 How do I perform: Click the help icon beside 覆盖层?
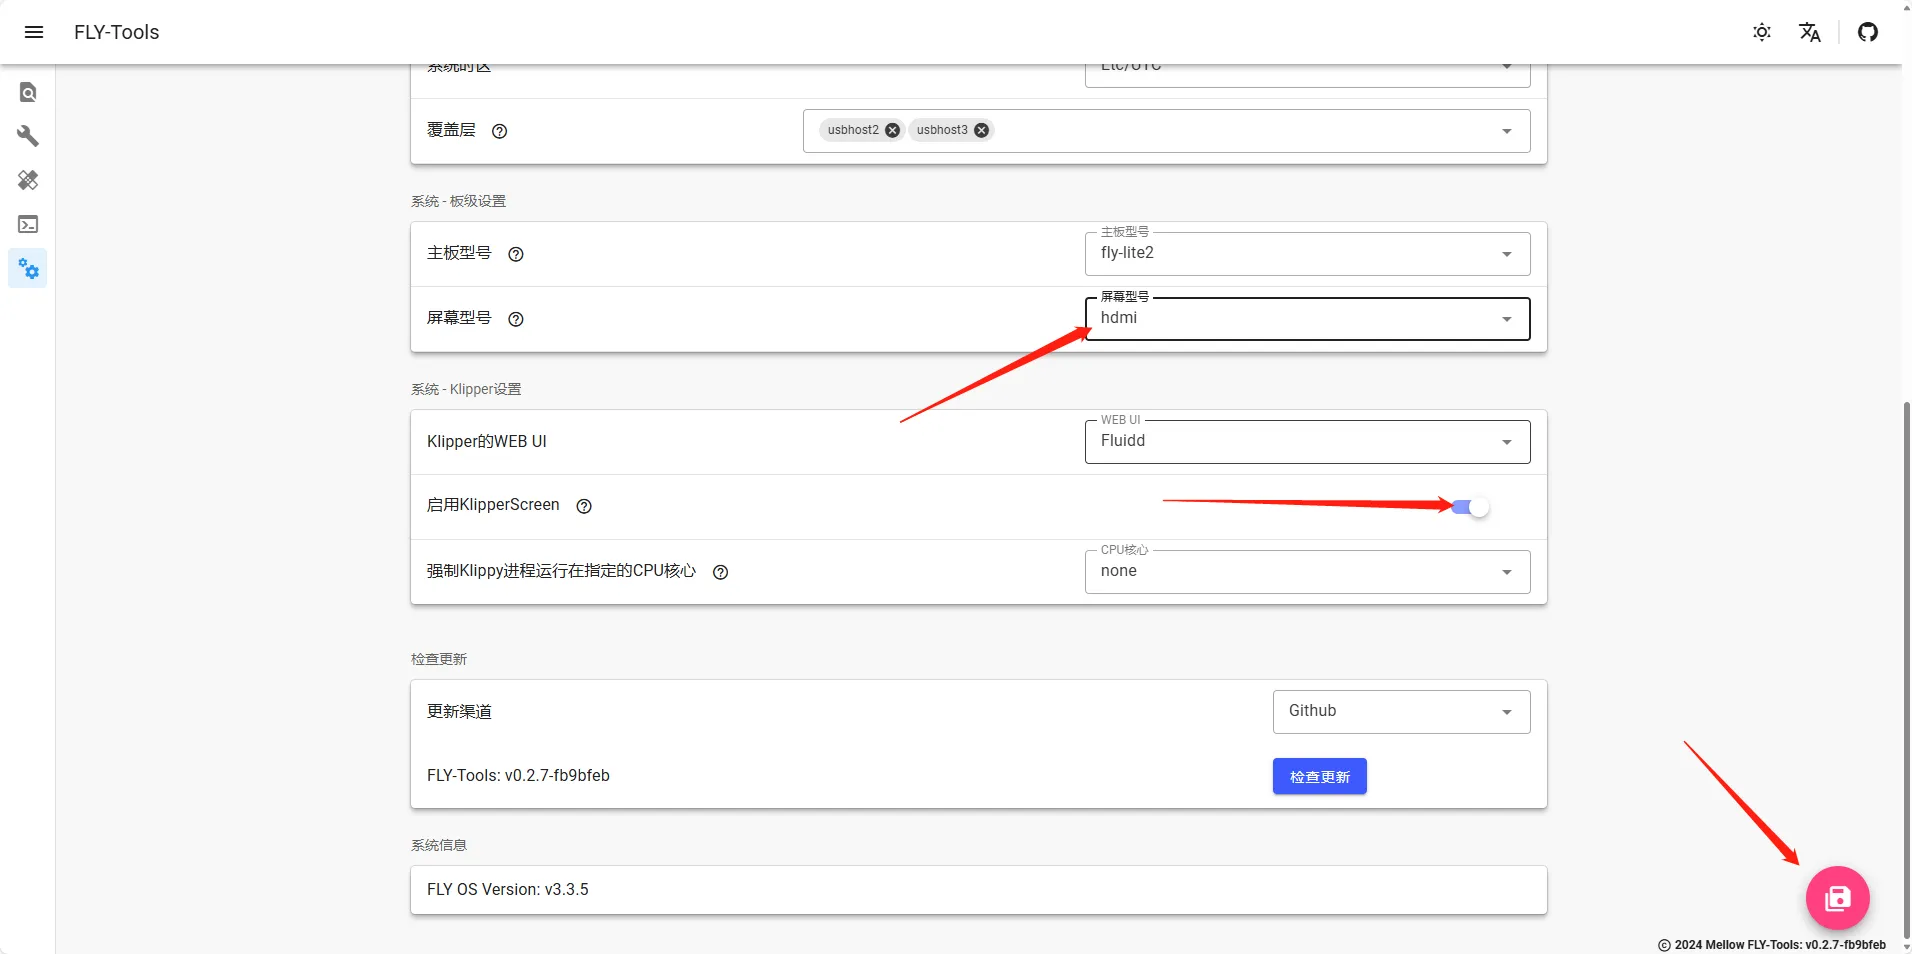pyautogui.click(x=500, y=131)
